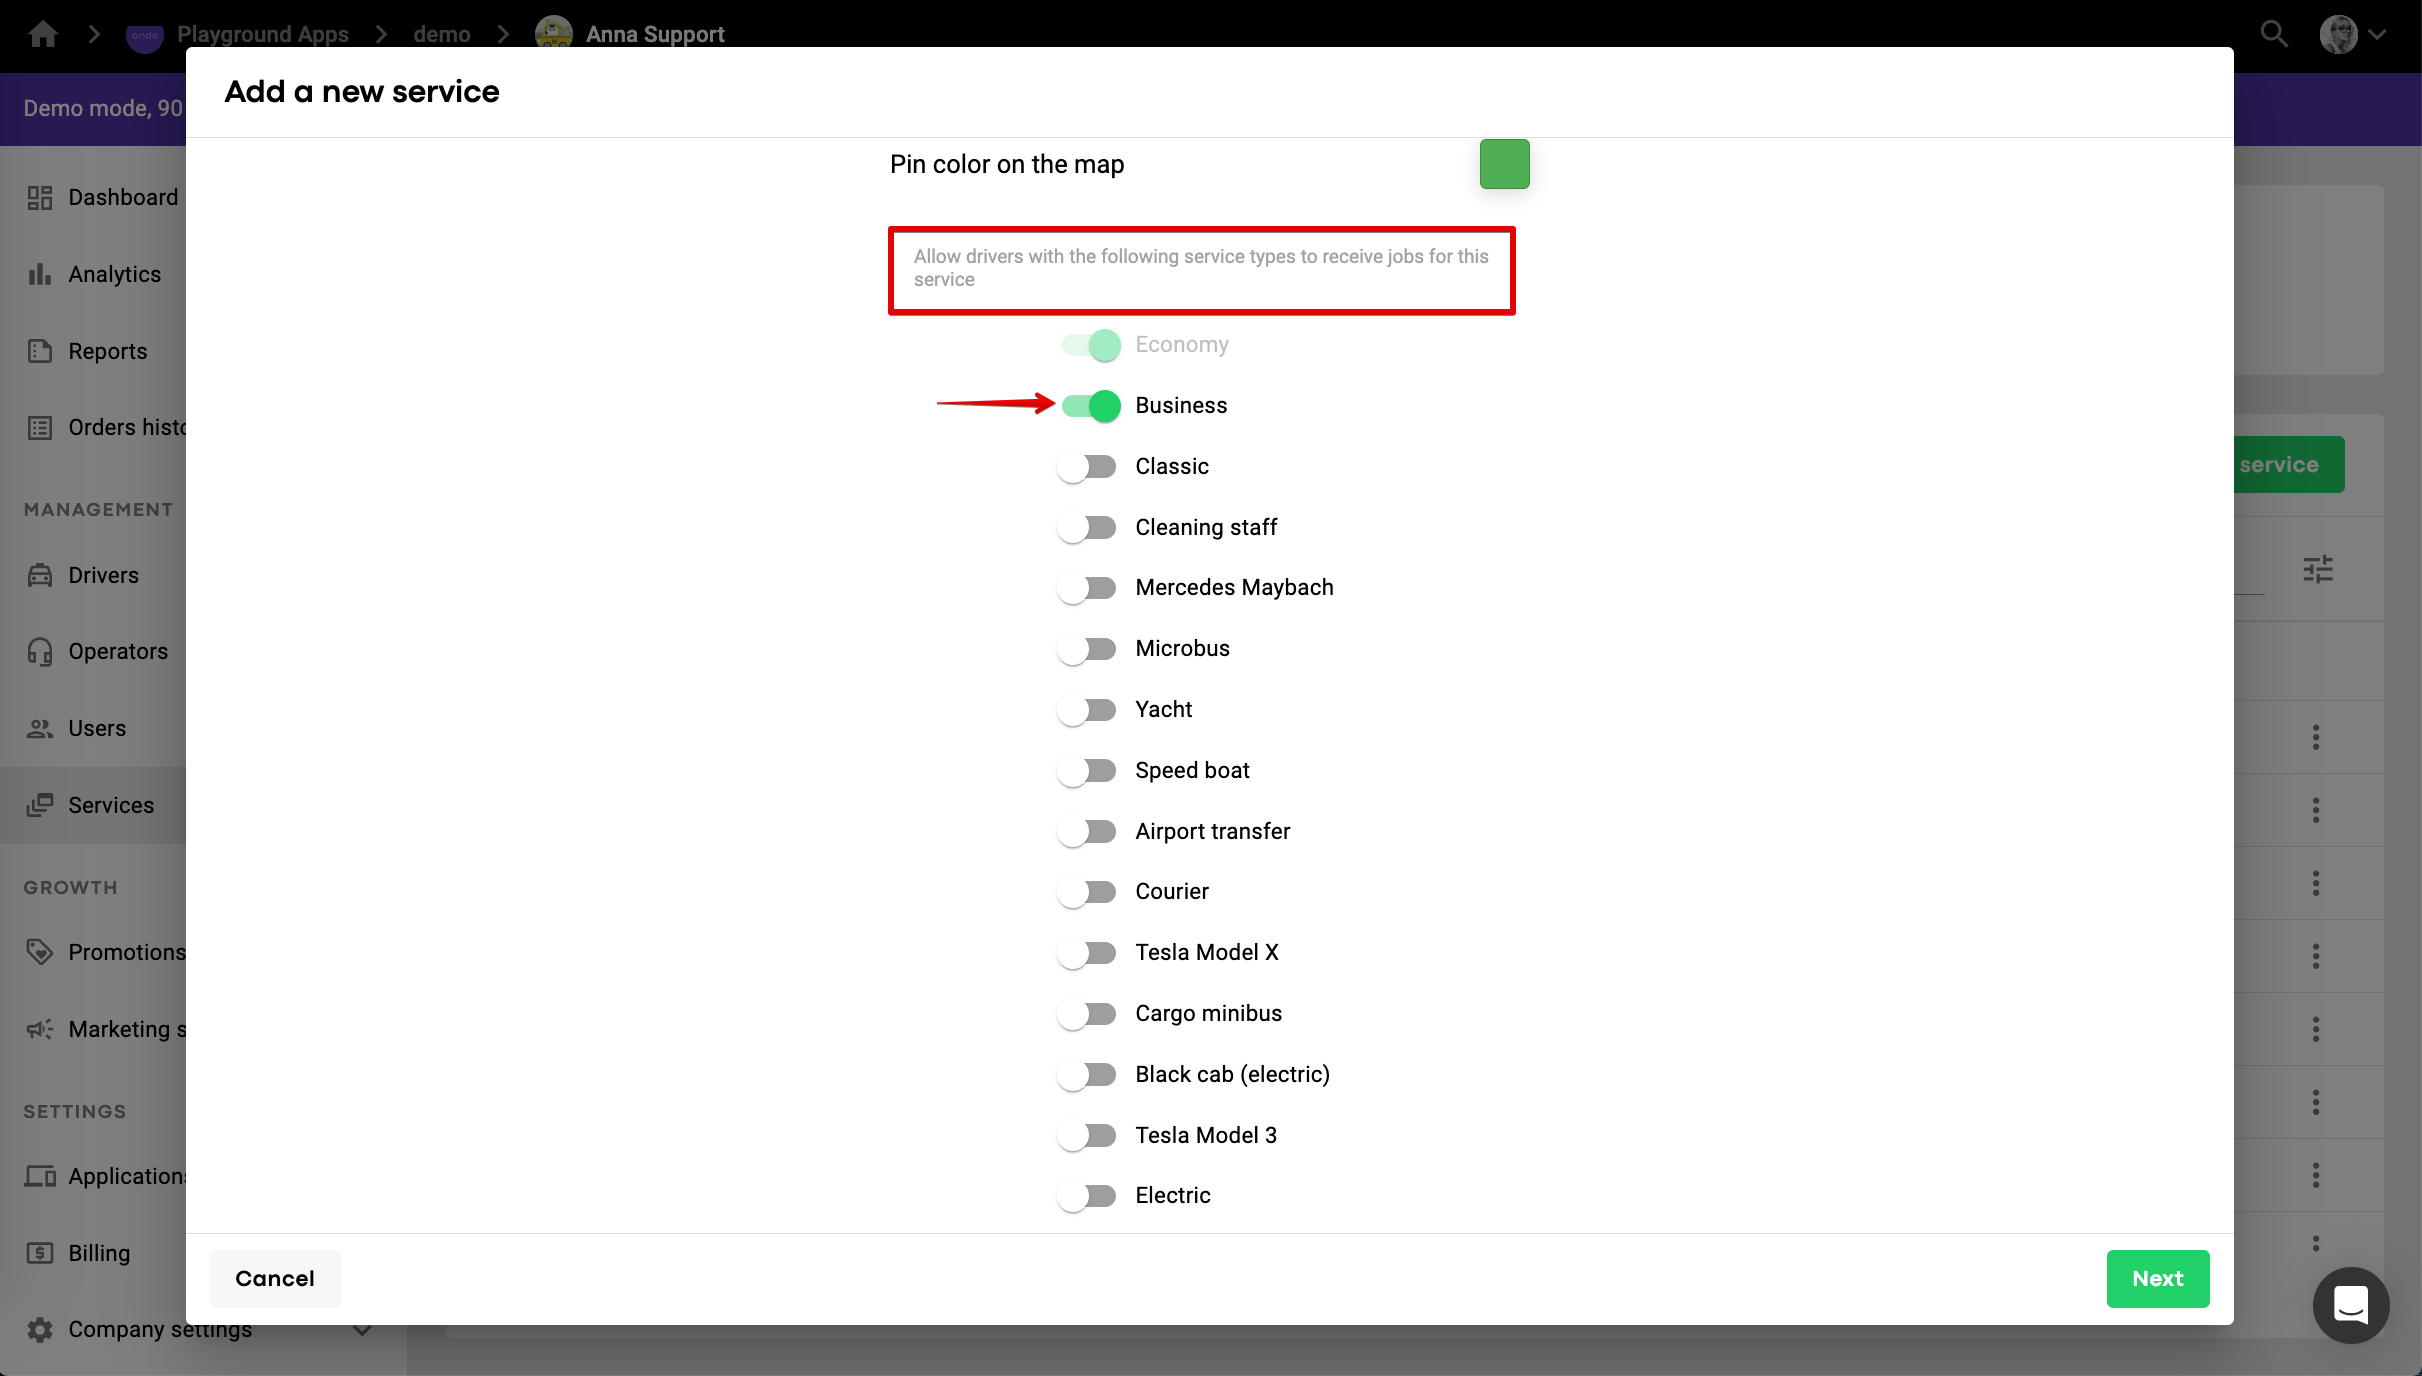This screenshot has height=1376, width=2422.
Task: Click the Next button
Action: coord(2157,1278)
